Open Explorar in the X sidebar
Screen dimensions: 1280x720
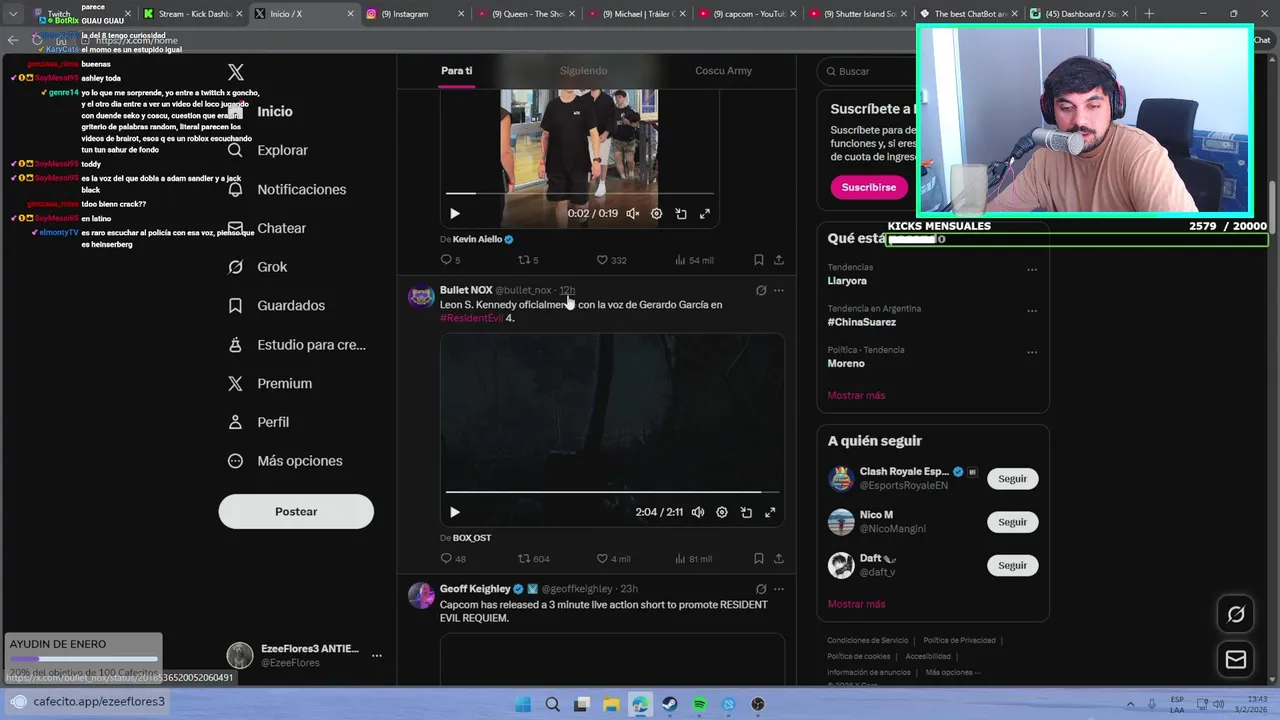tap(268, 150)
